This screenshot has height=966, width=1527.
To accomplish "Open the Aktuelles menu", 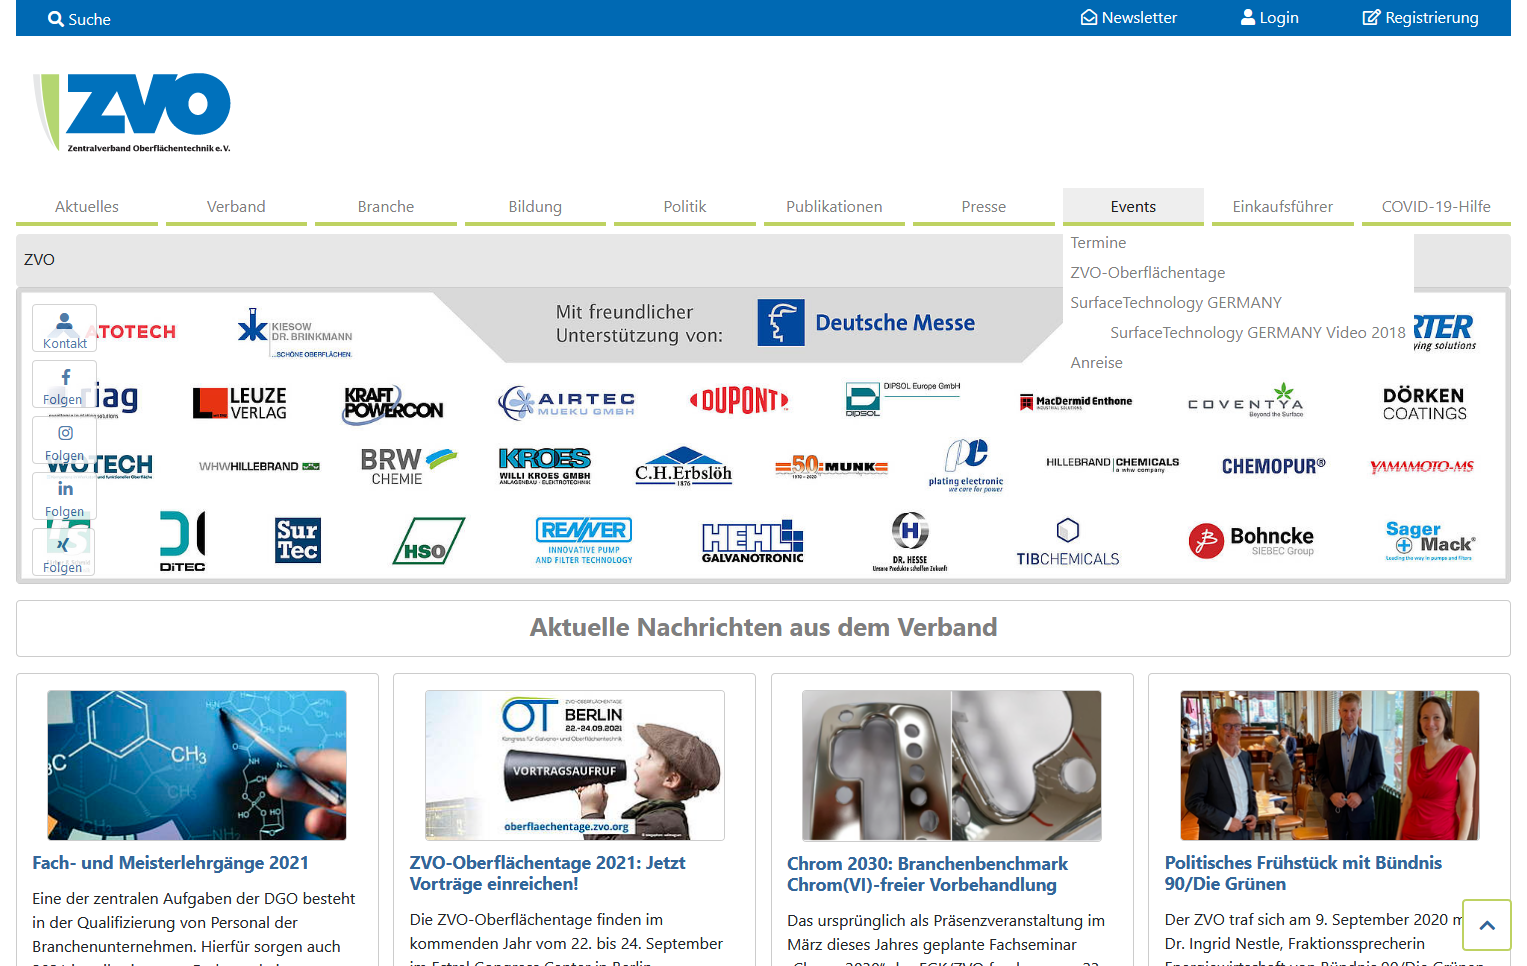I will click(x=87, y=206).
